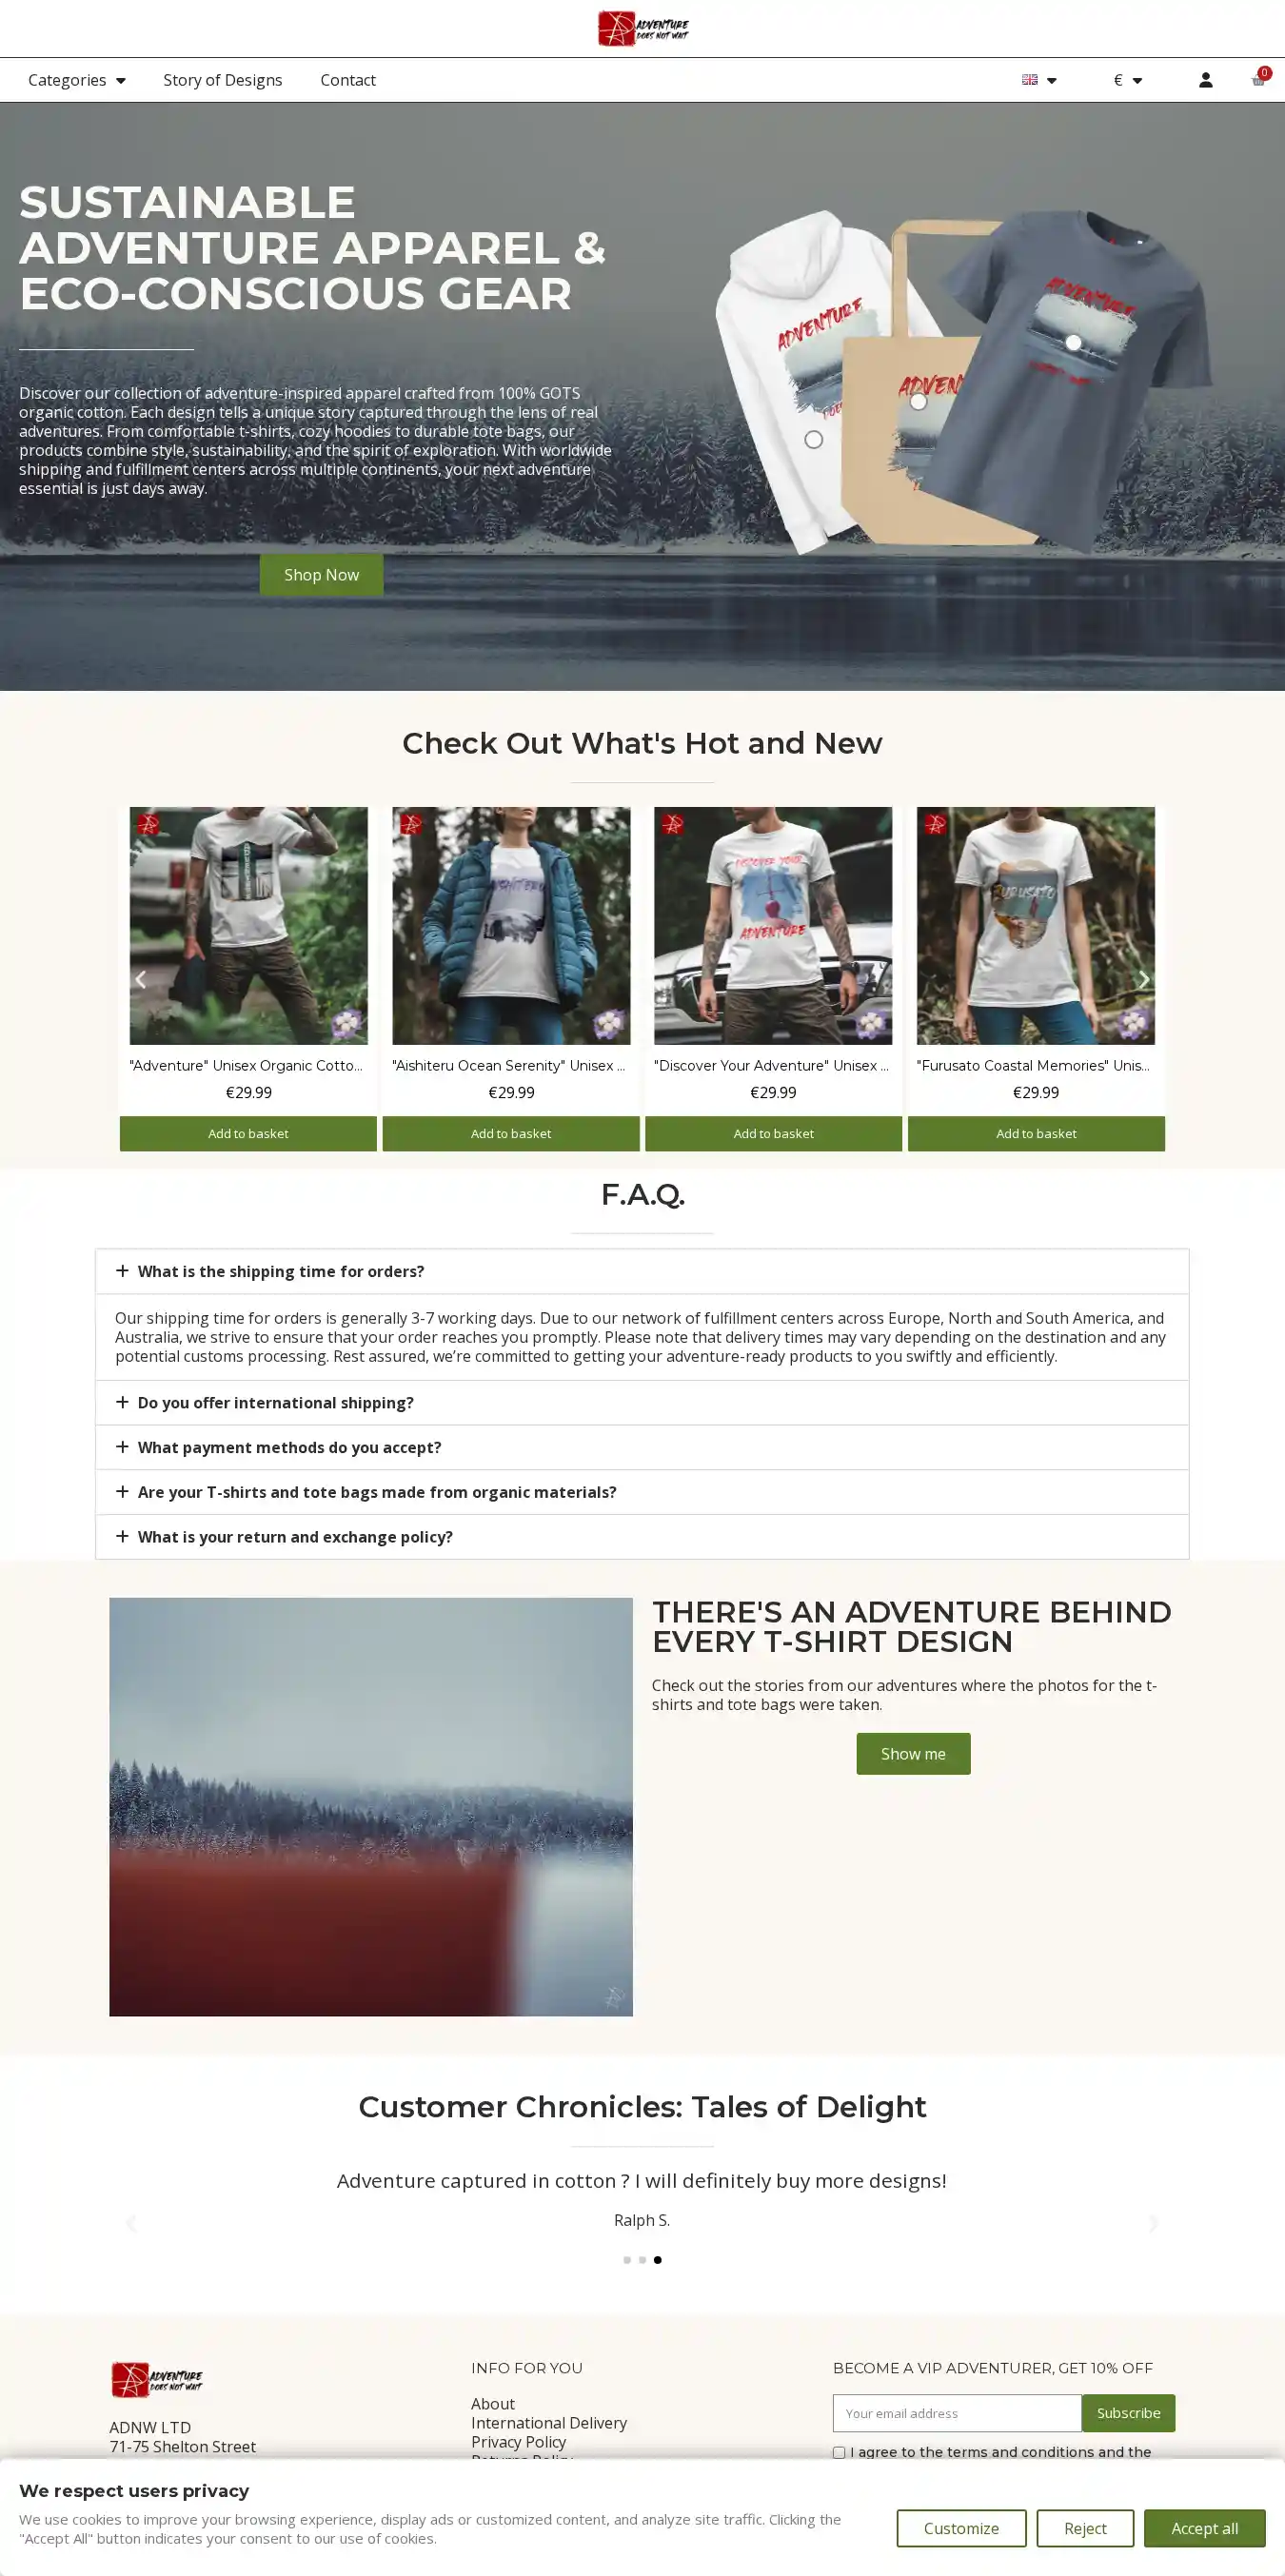Click the footer Adventure Does Not Wait logo

(x=156, y=2379)
